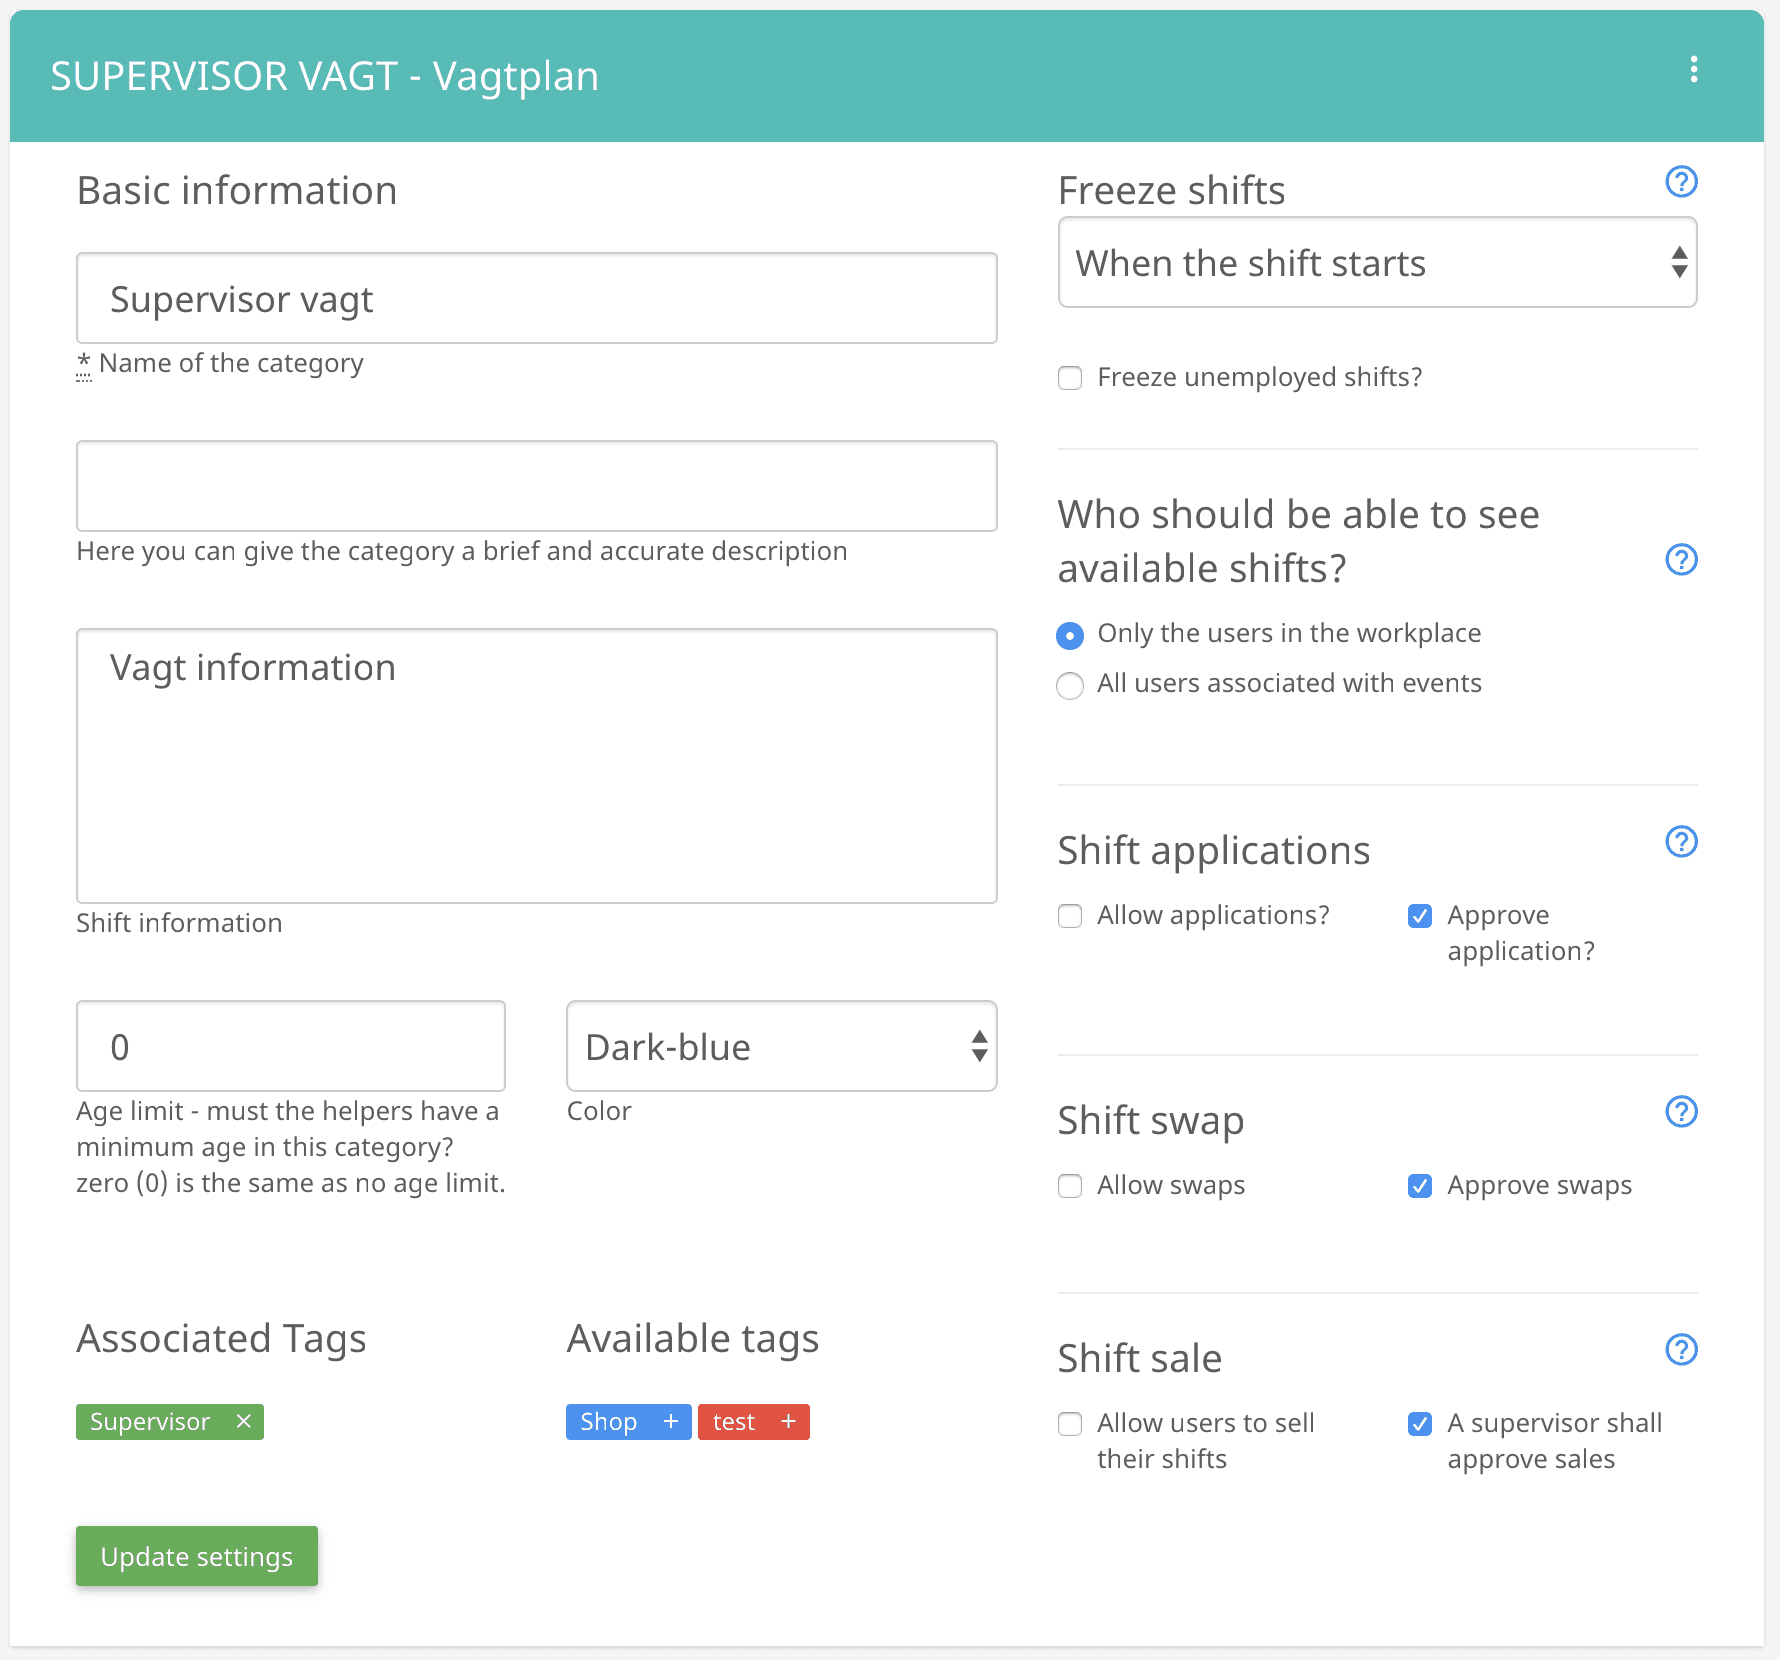This screenshot has width=1780, height=1660.
Task: Open the three-dot options menu in header
Action: [x=1693, y=69]
